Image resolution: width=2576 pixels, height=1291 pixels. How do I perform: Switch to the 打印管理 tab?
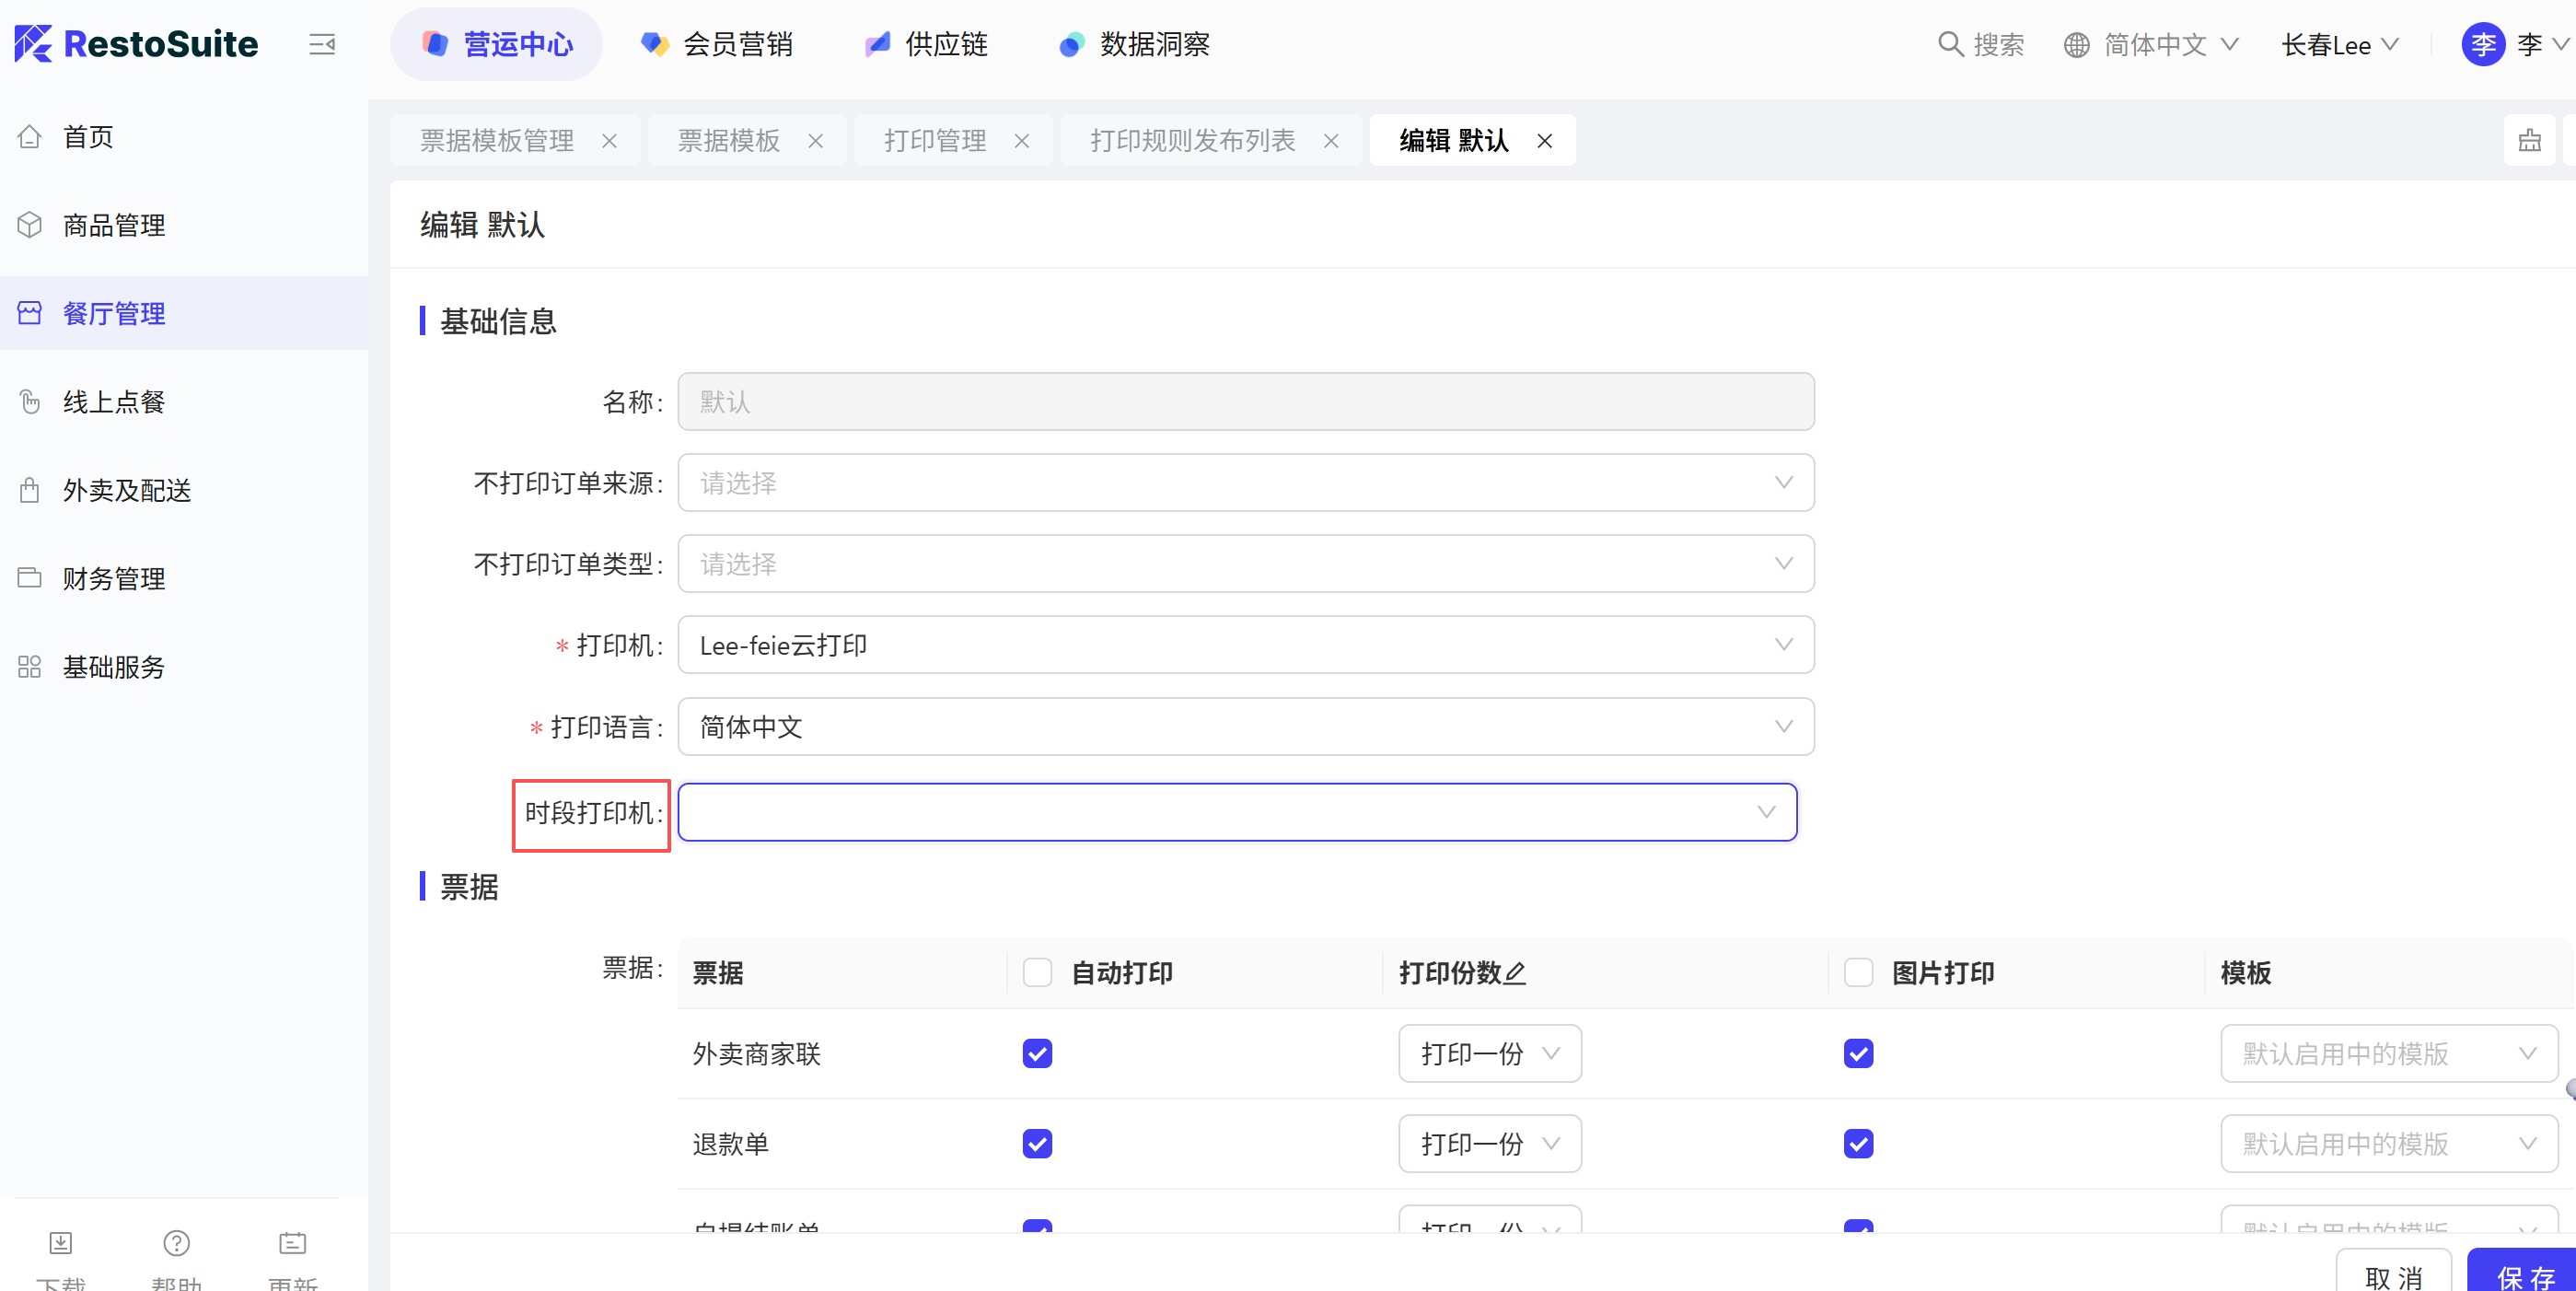[x=935, y=141]
